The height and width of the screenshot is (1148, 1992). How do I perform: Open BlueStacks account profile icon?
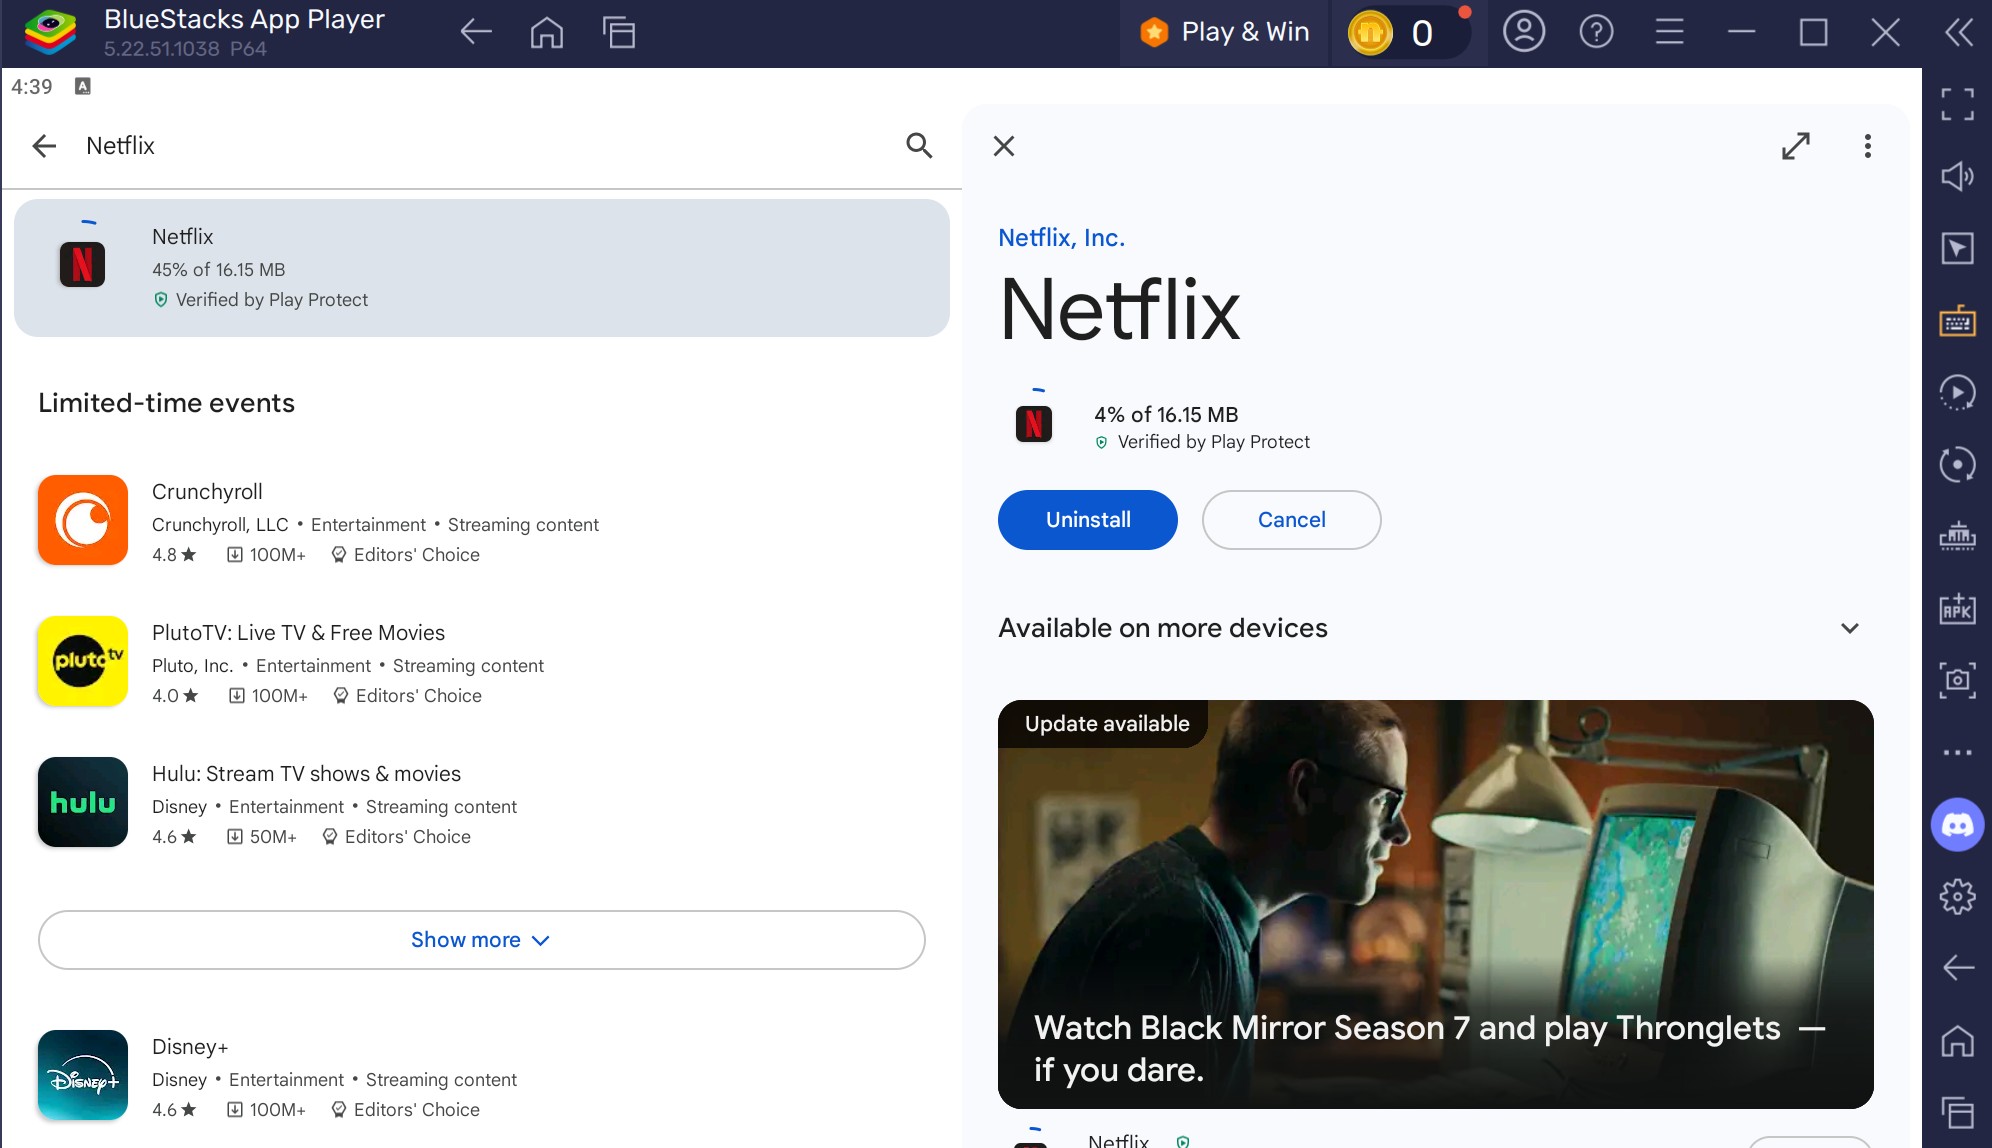(1523, 32)
